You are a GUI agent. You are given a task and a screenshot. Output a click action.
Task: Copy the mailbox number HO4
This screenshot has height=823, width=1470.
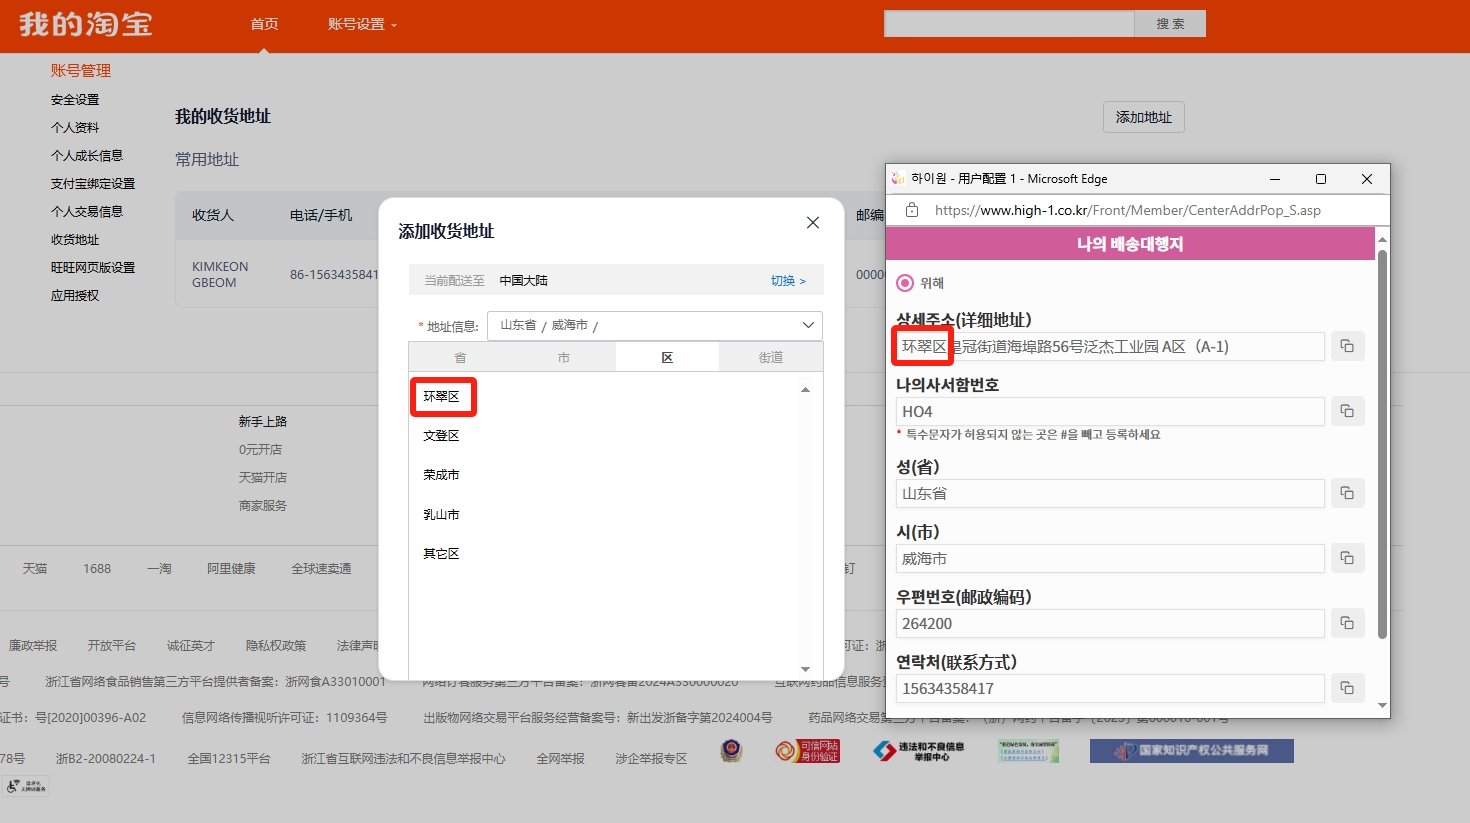click(1347, 411)
